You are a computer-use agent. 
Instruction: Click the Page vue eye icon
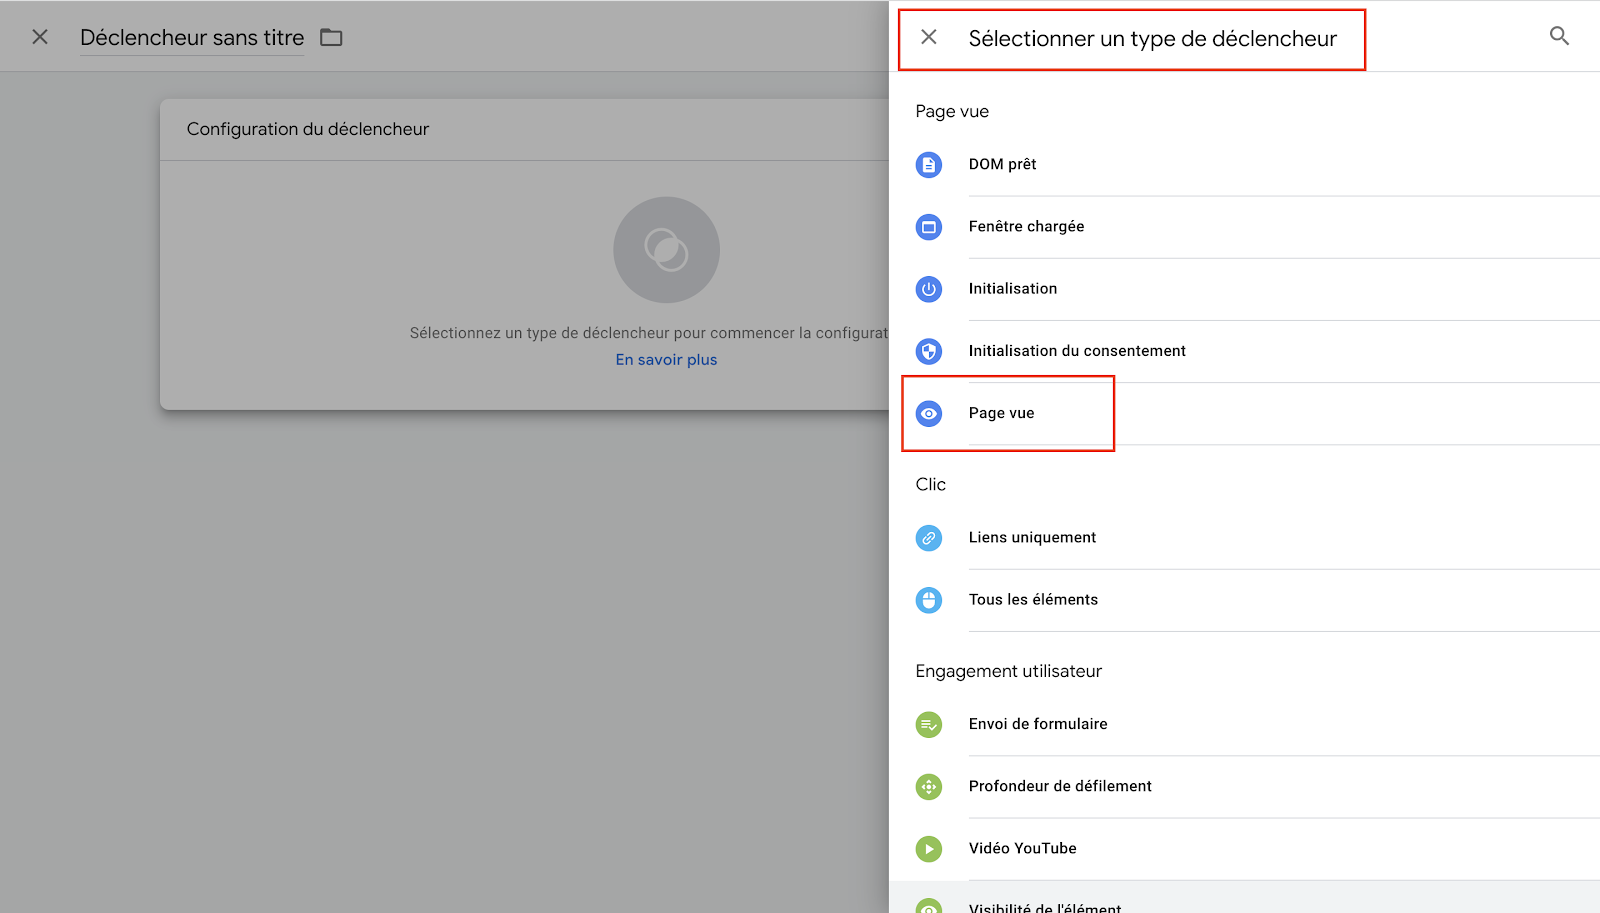(x=929, y=413)
